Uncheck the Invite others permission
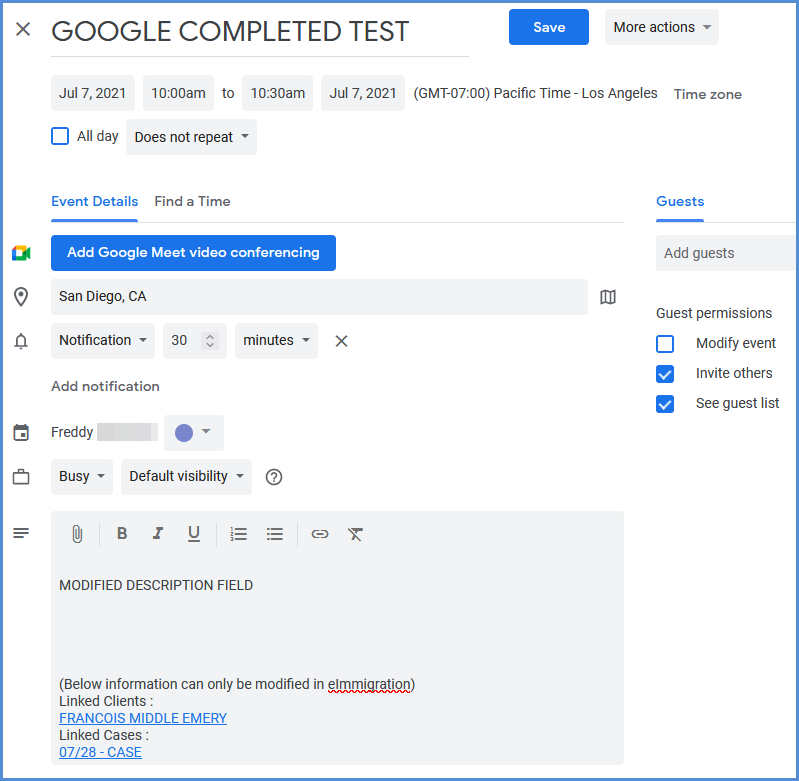799x781 pixels. coord(665,374)
